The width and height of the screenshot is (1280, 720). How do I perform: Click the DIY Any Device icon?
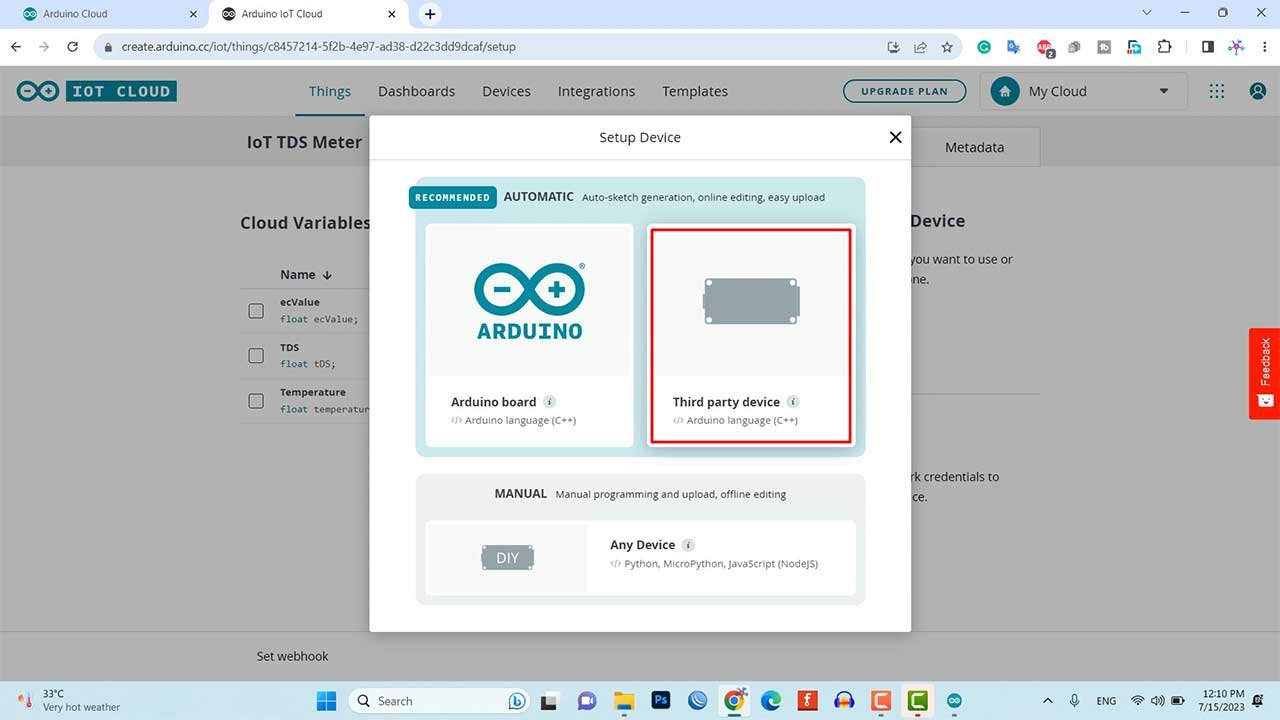click(507, 557)
